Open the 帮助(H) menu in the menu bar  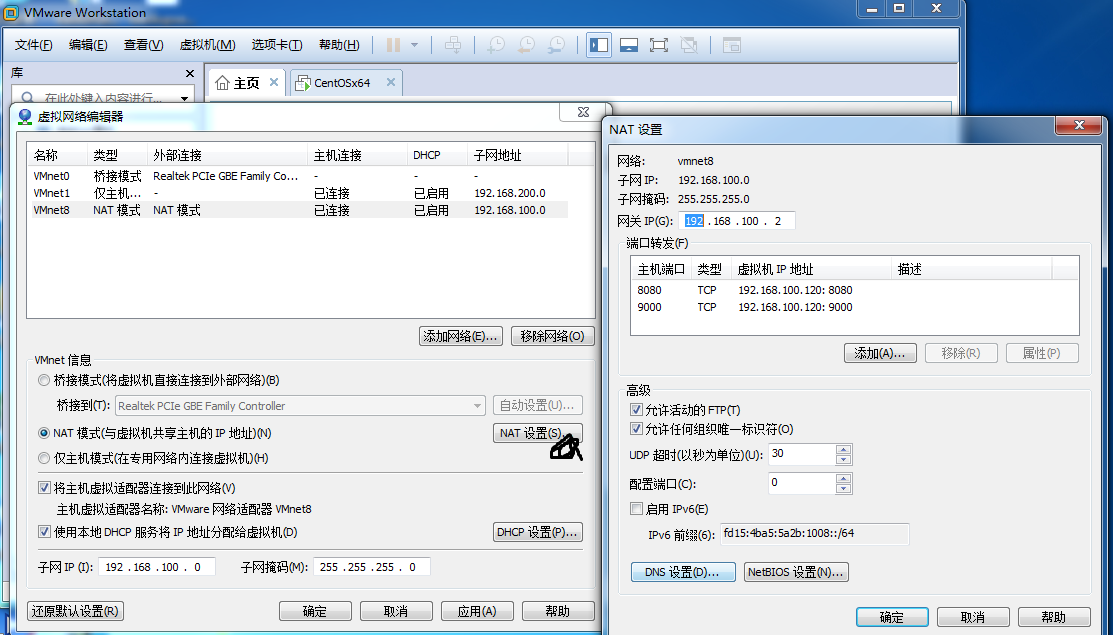(x=339, y=45)
